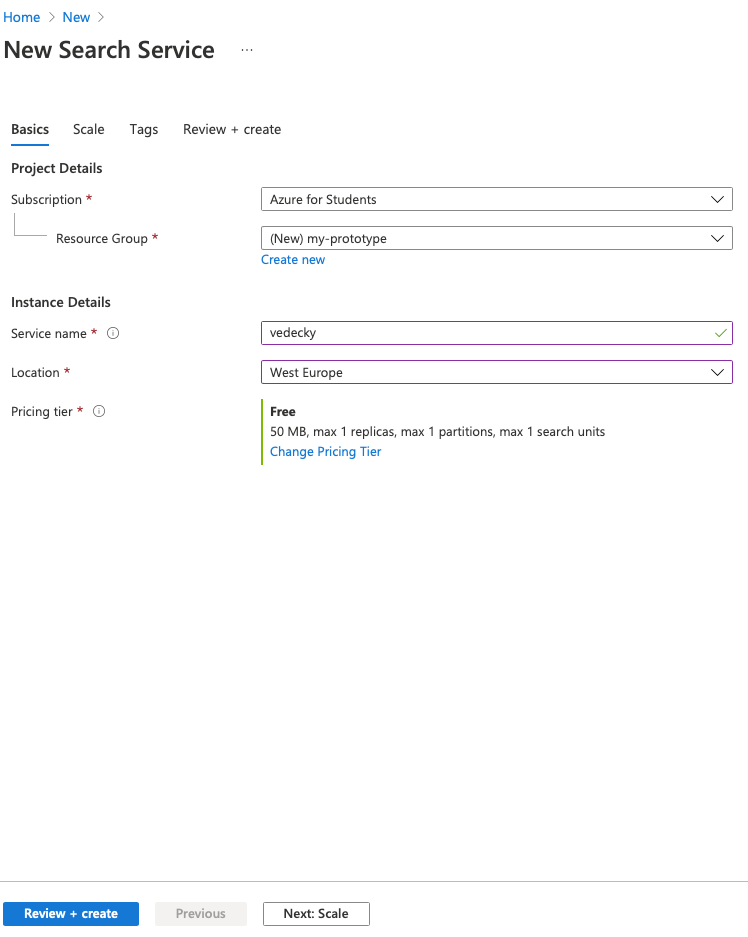Viewport: 748px width, 937px height.
Task: Click the green checkmark in the Service name field
Action: pos(721,333)
